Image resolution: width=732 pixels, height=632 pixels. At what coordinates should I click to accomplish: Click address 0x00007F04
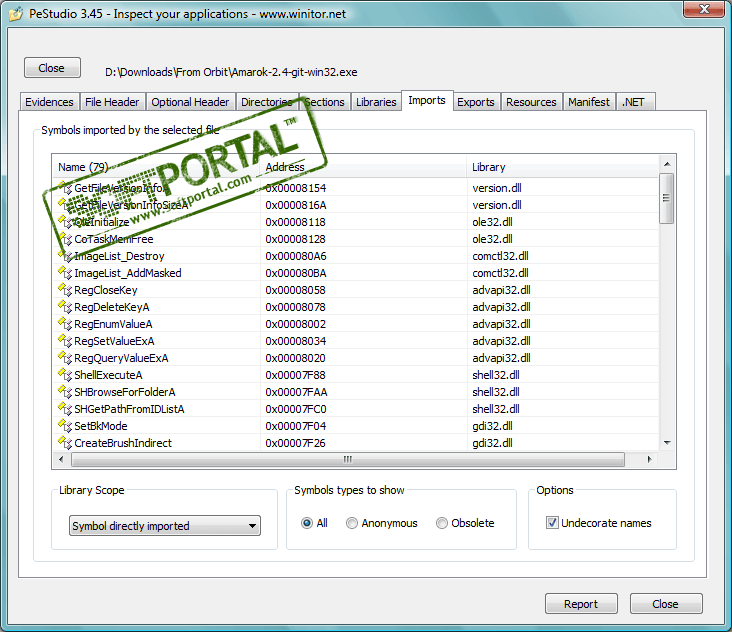[296, 426]
